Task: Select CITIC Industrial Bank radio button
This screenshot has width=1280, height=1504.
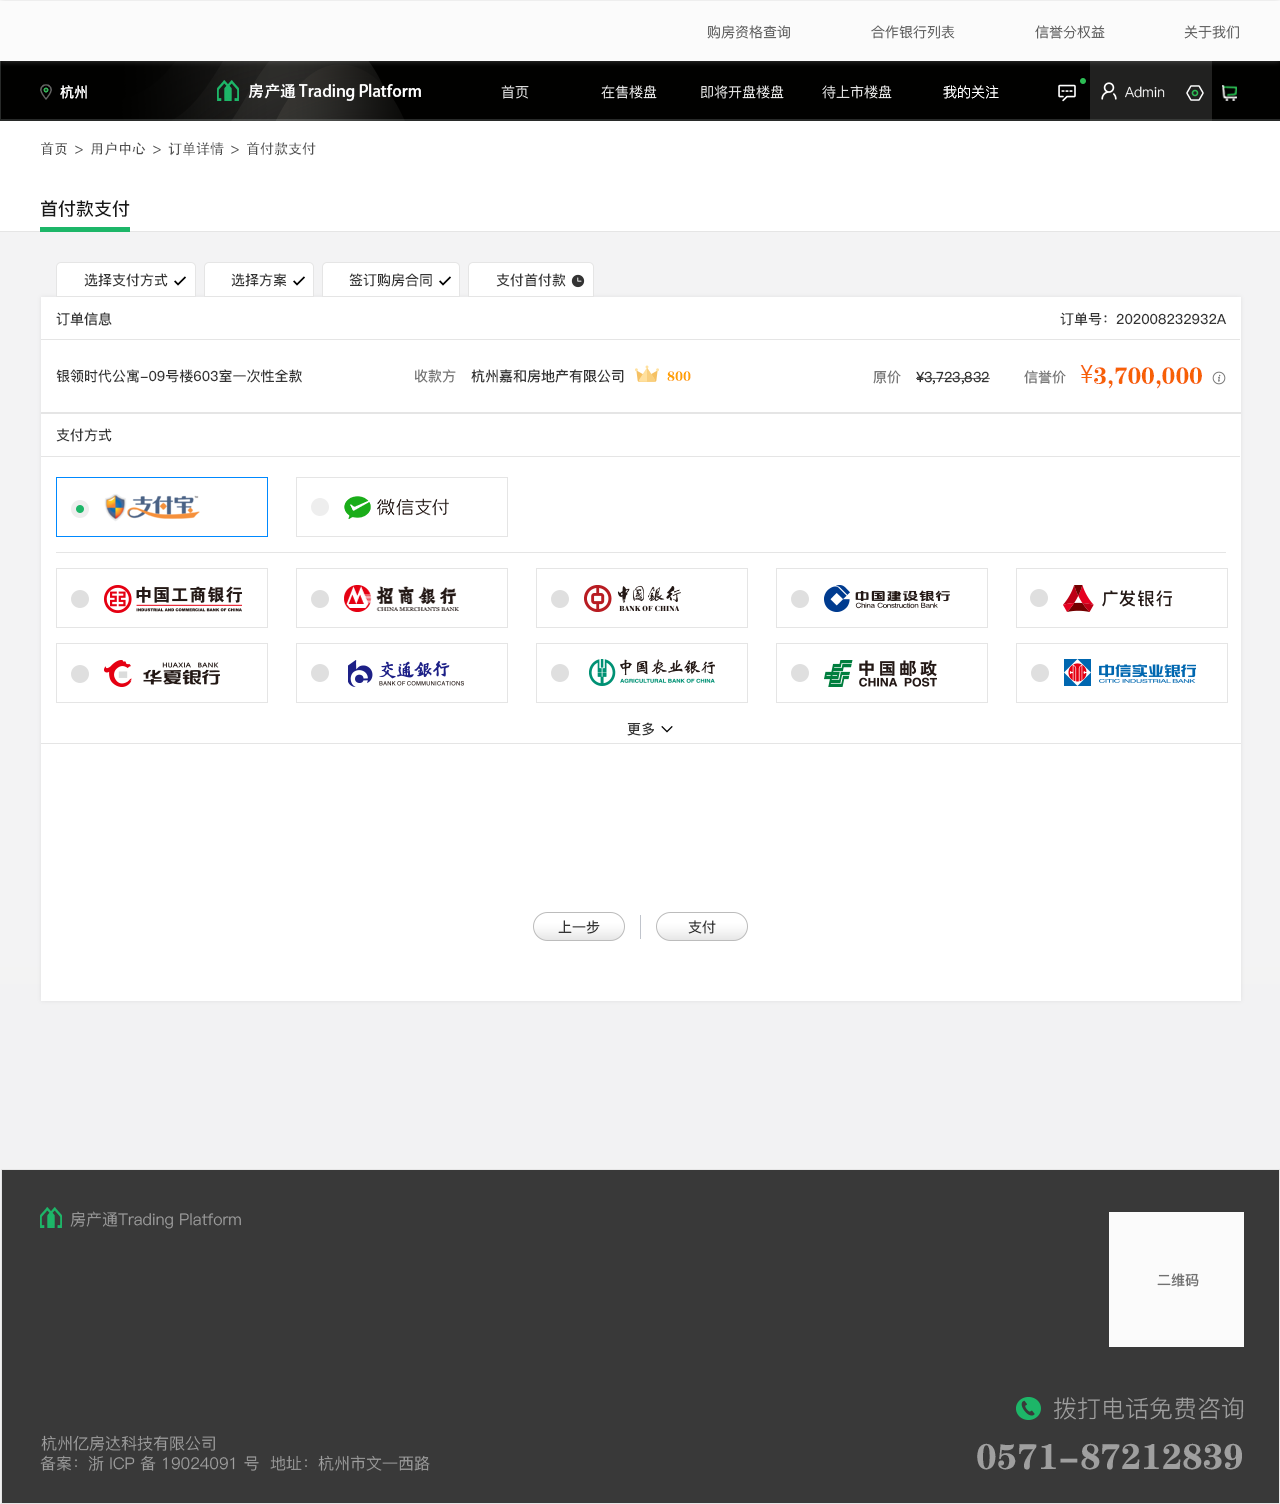Action: click(1040, 673)
